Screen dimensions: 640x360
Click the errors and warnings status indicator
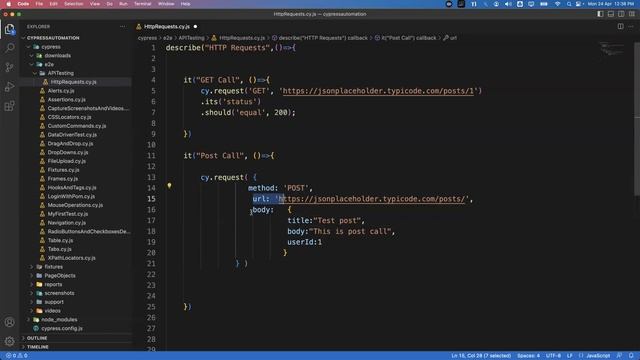tap(16, 356)
